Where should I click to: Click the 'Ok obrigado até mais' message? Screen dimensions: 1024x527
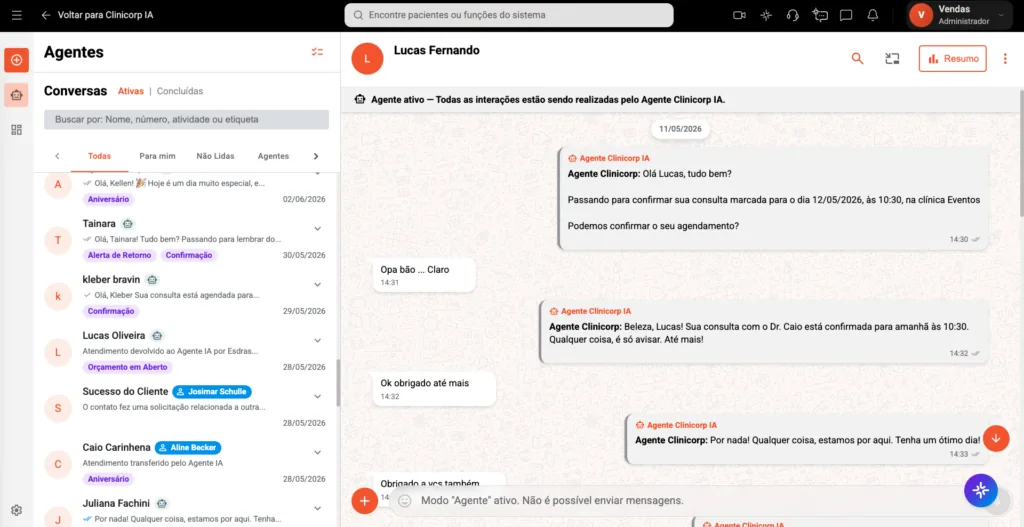coord(434,389)
